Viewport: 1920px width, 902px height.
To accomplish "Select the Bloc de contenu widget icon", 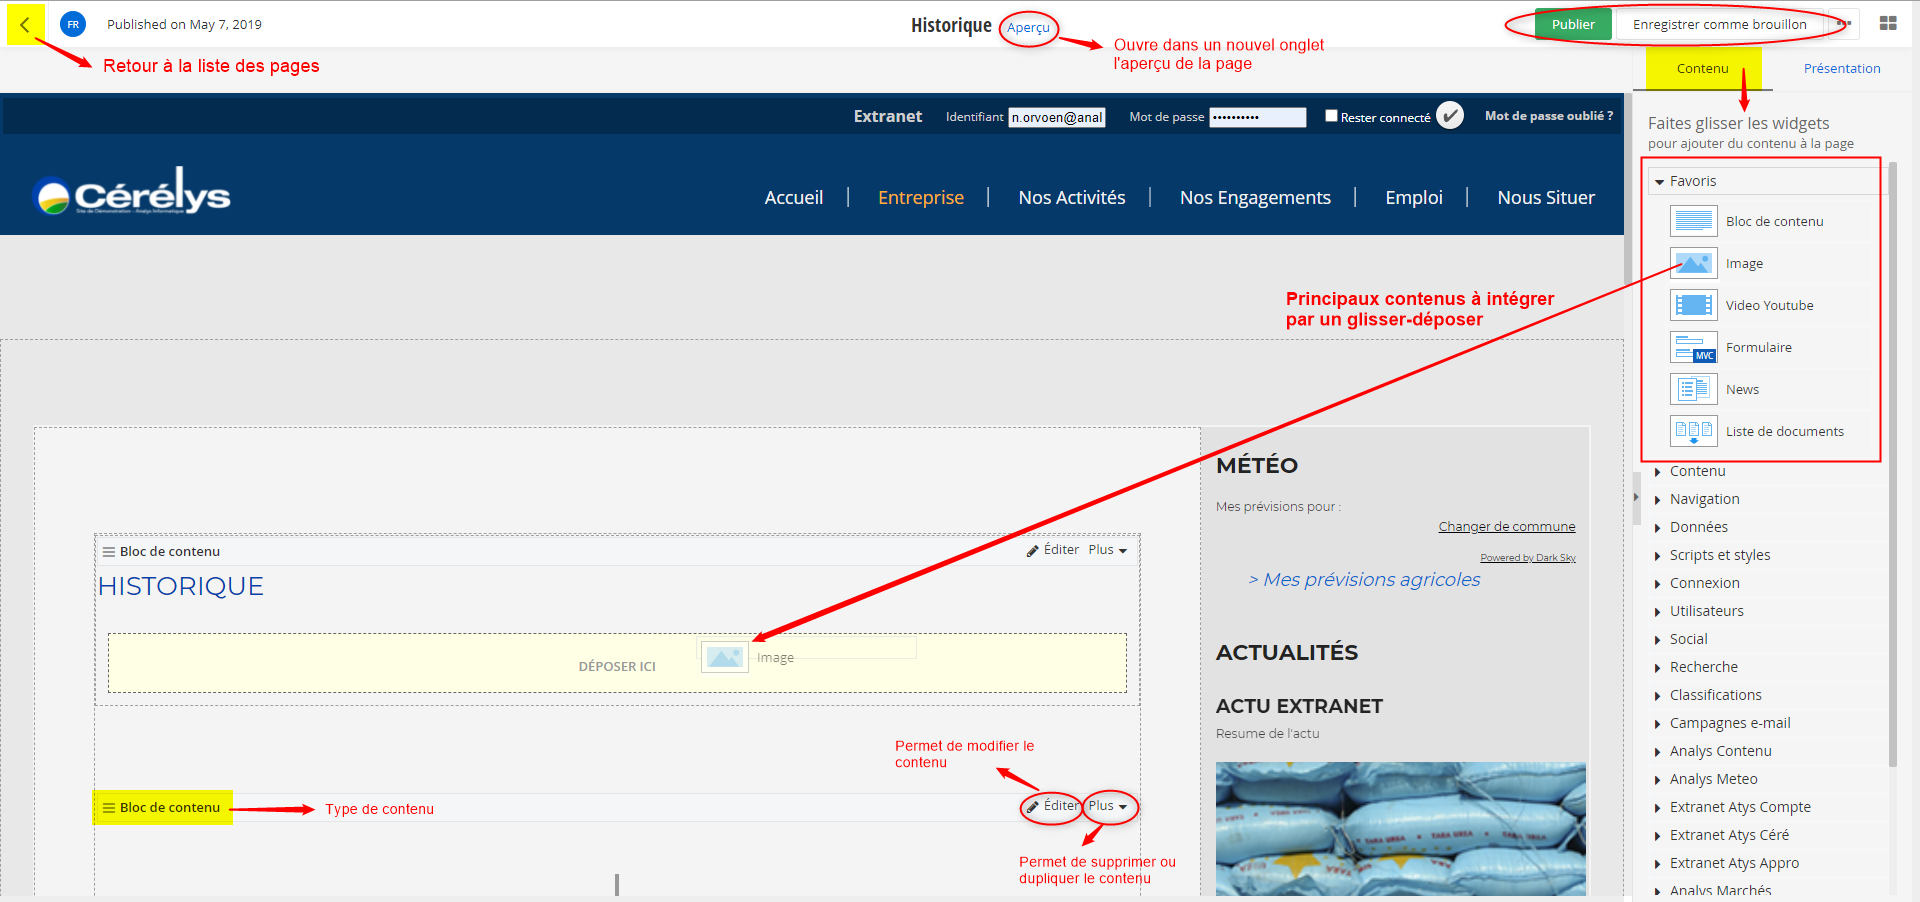I will tap(1693, 221).
